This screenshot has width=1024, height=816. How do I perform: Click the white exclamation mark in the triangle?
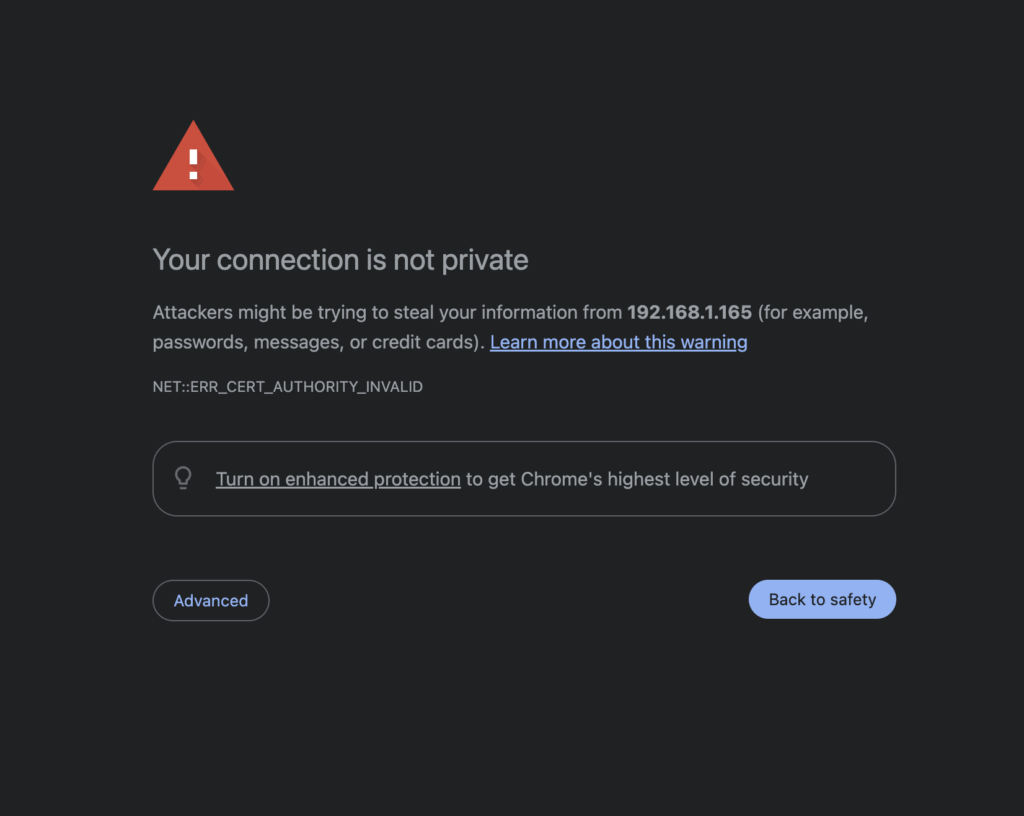pos(193,164)
